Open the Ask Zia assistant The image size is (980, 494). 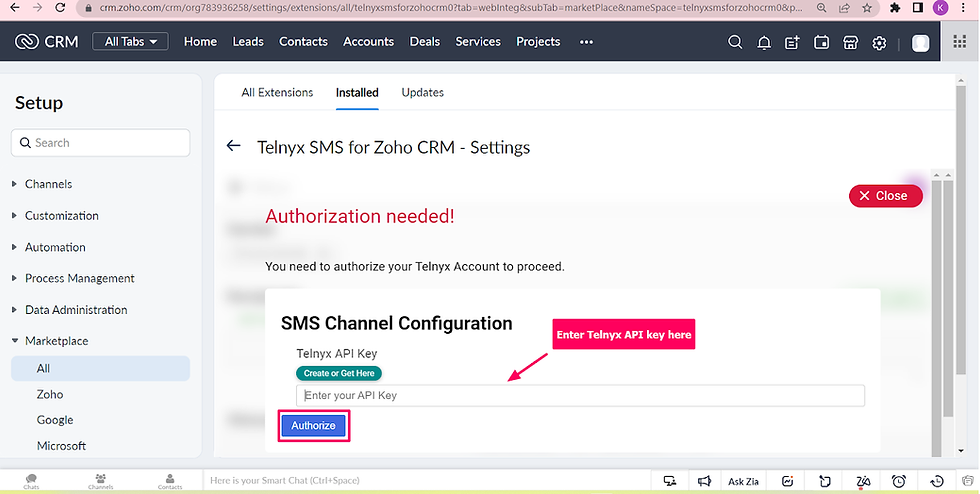tap(743, 481)
